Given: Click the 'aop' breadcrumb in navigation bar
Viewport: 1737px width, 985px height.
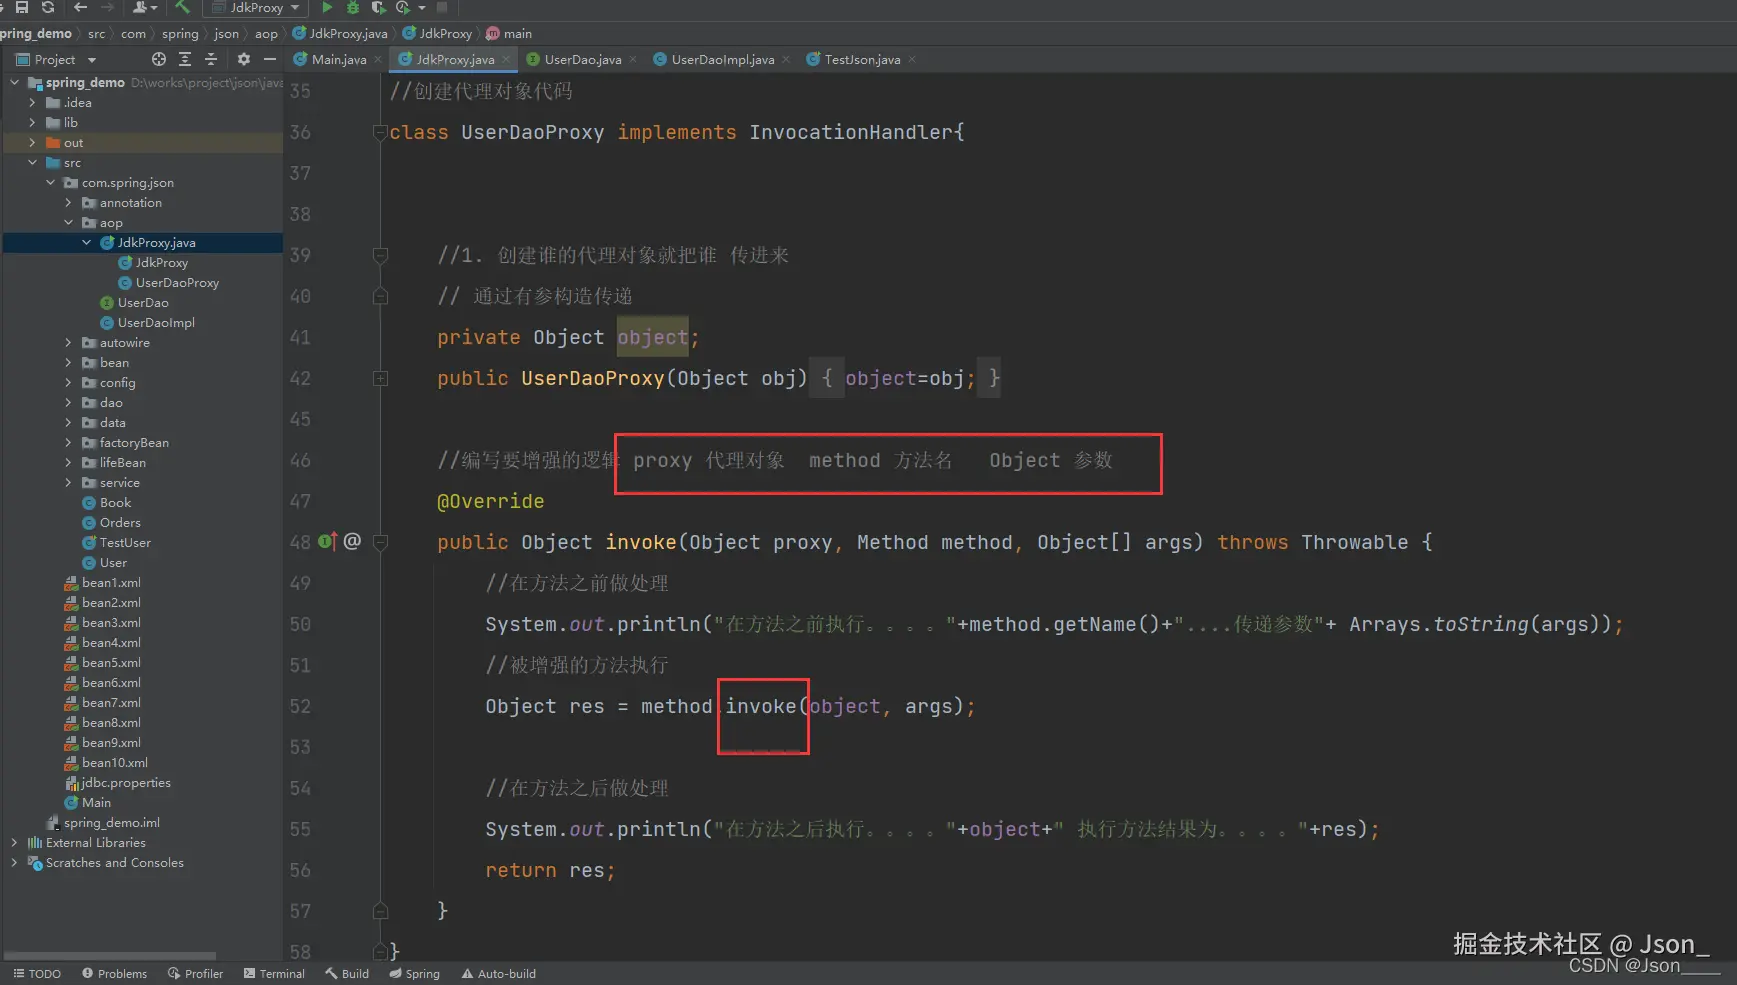Looking at the screenshot, I should pos(266,34).
